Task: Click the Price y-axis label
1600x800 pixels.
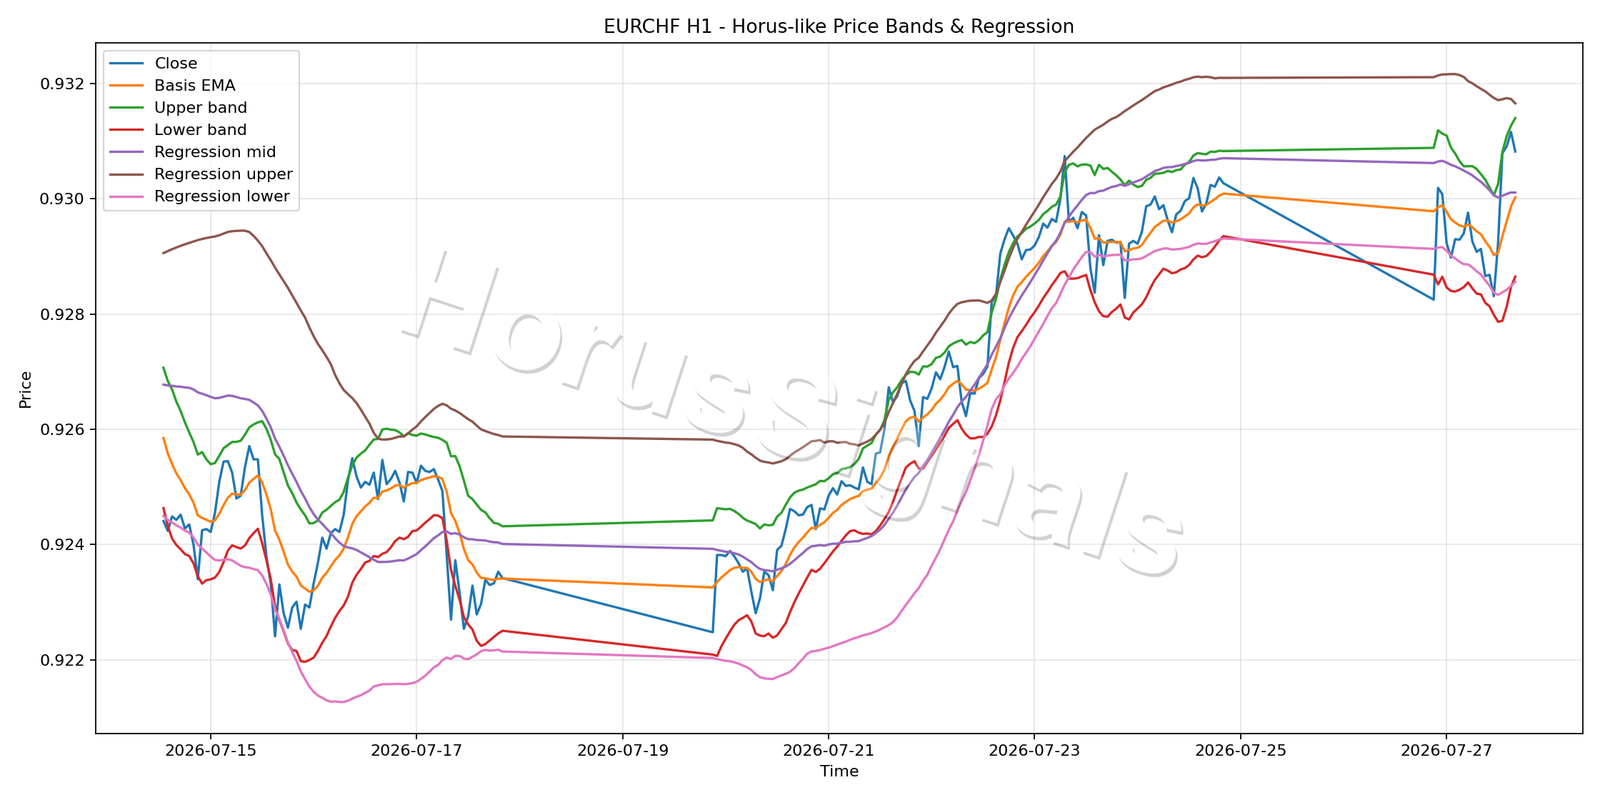Action: [x=26, y=389]
